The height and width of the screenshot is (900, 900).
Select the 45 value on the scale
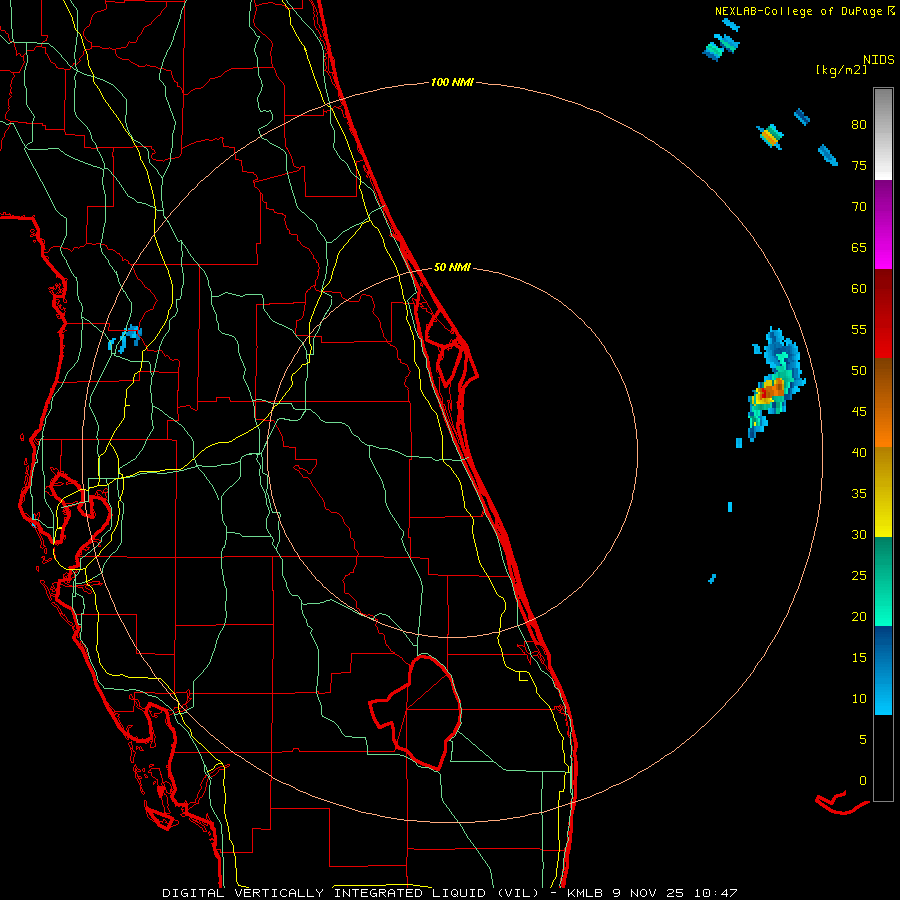[x=859, y=412]
